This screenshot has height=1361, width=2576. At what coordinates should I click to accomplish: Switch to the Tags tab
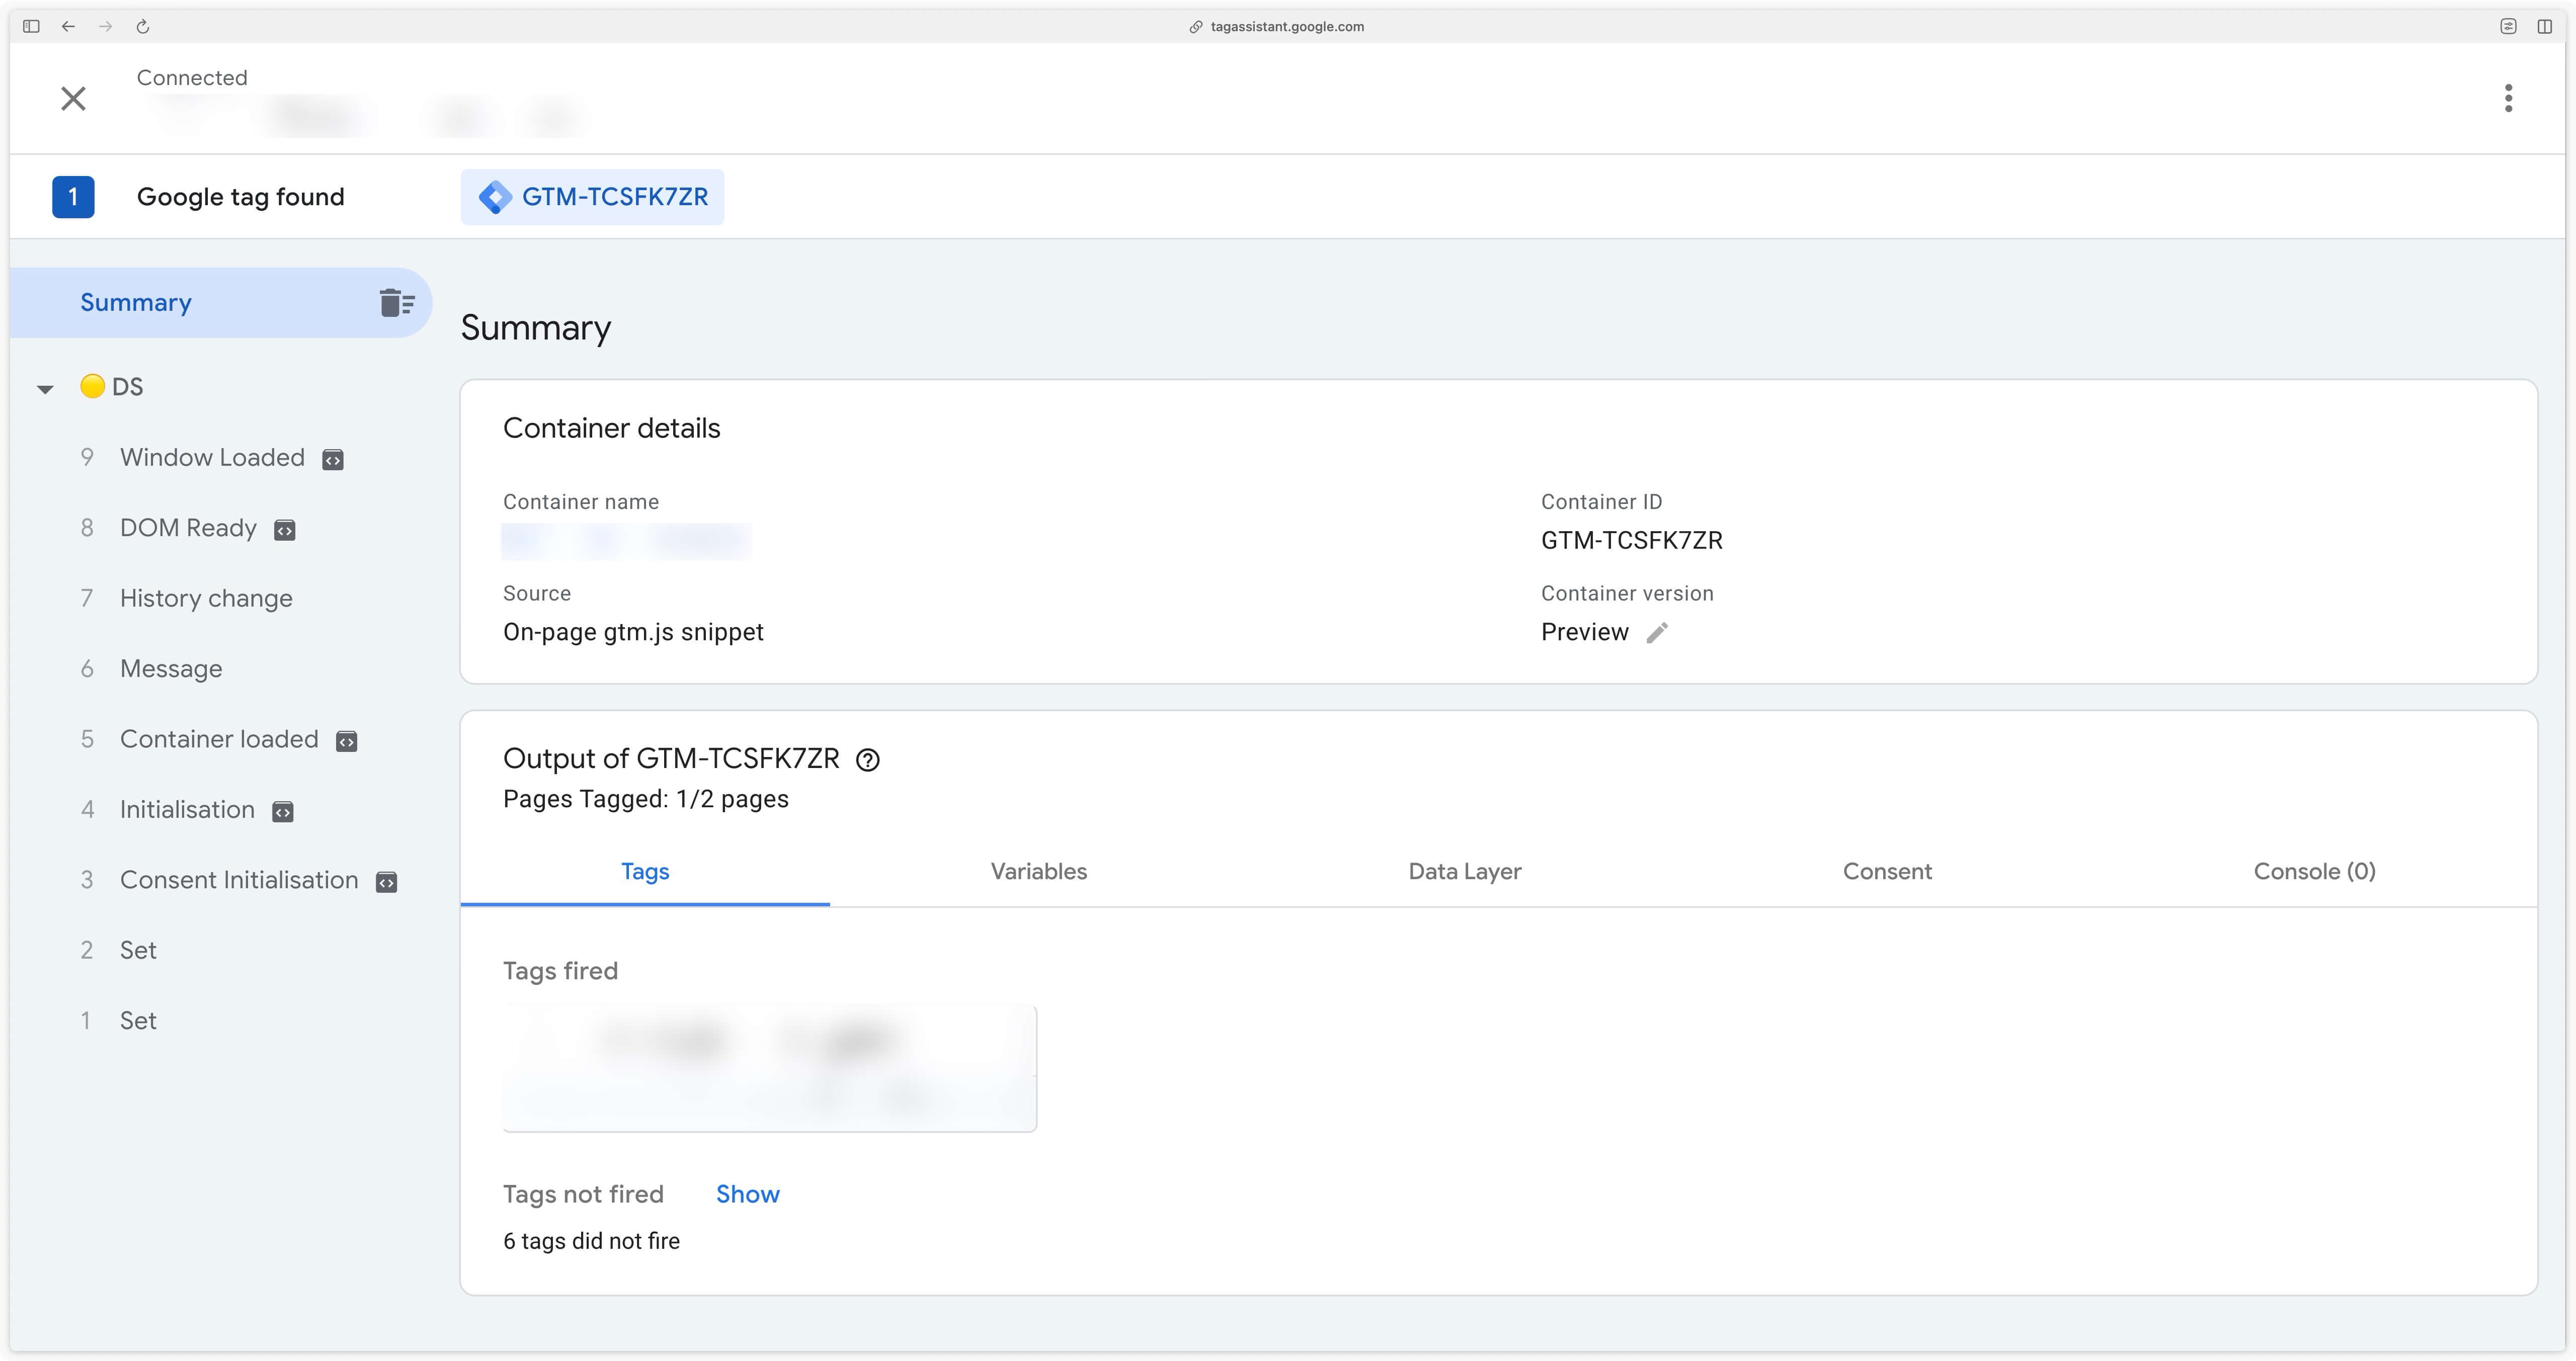645,872
